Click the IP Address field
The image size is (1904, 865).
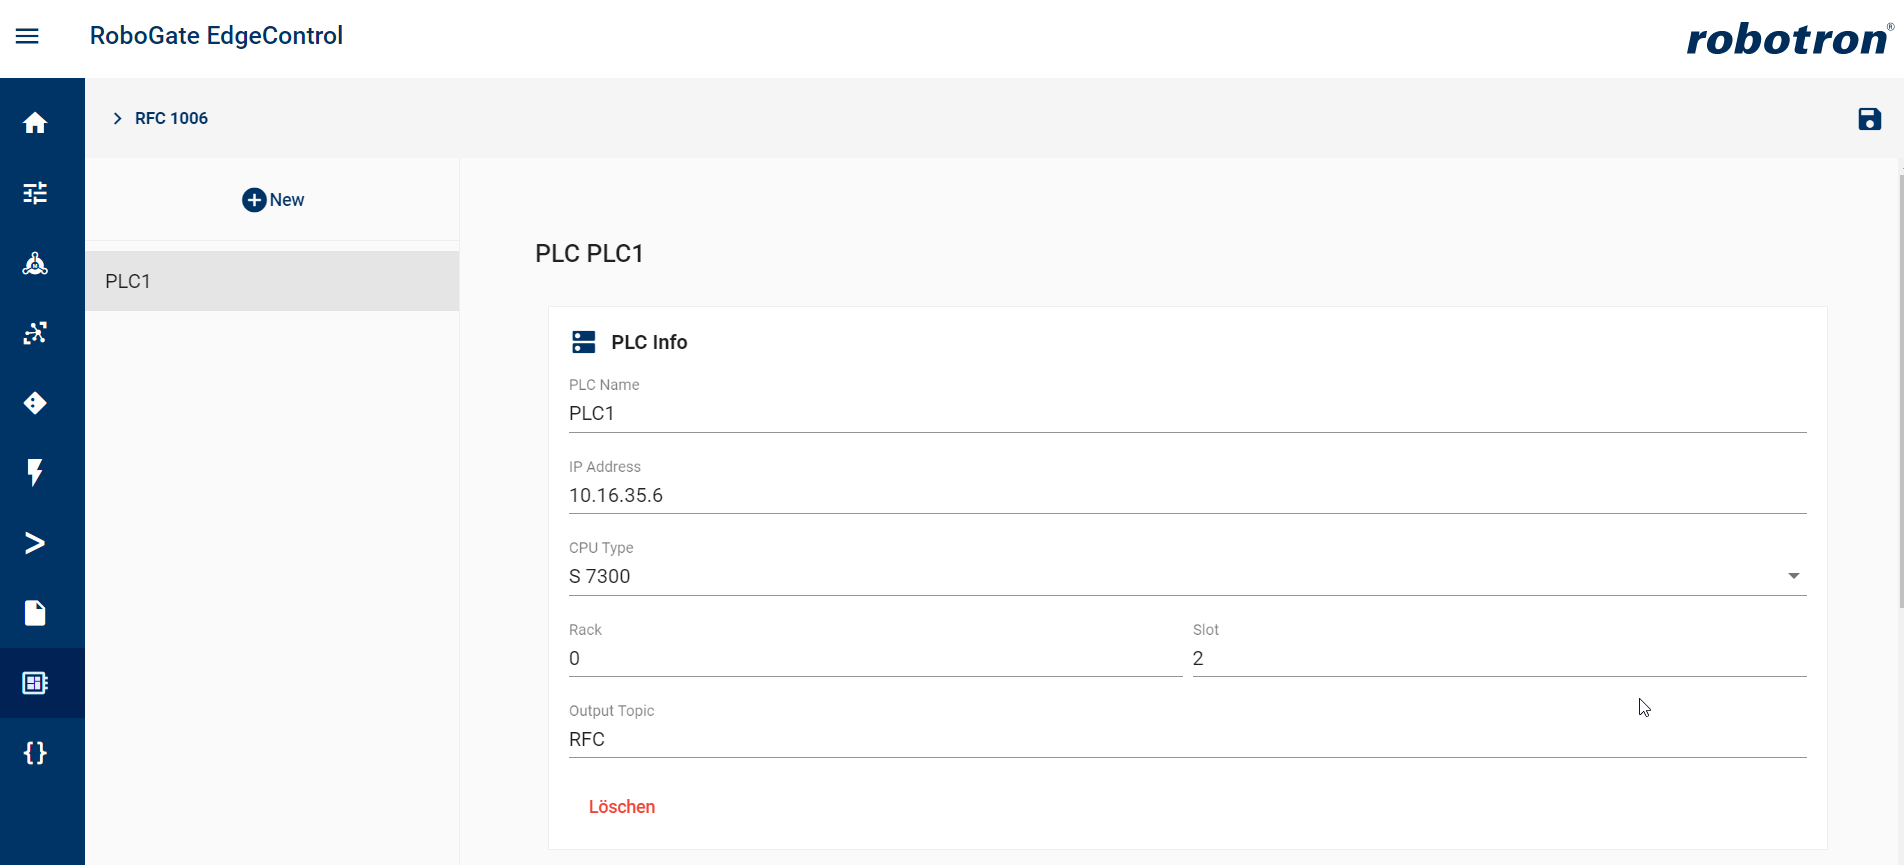(1186, 495)
